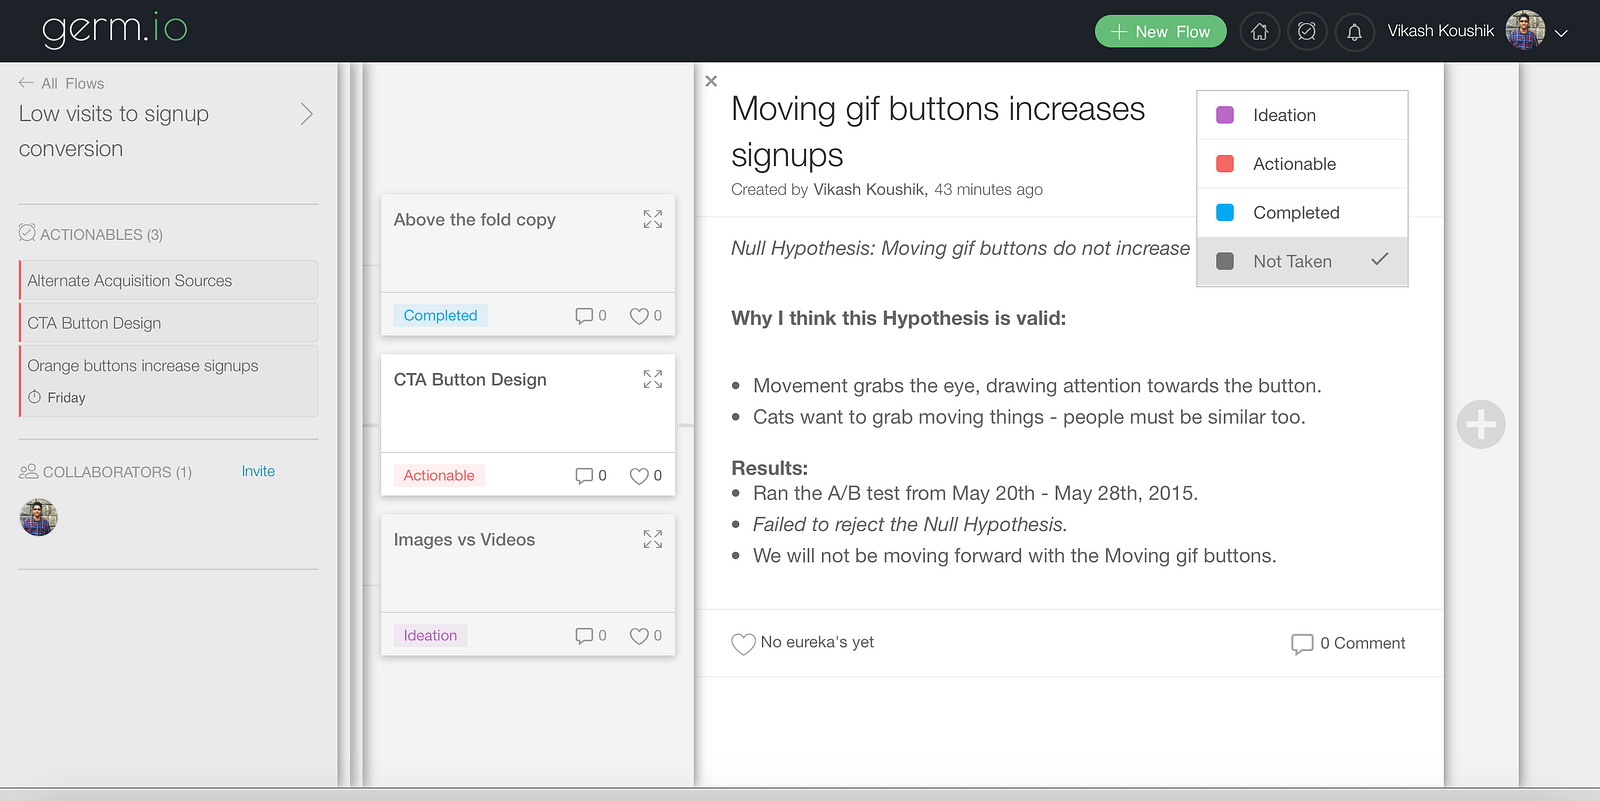Expand the Images vs Videos card
Viewport: 1600px width, 801px height.
click(653, 539)
